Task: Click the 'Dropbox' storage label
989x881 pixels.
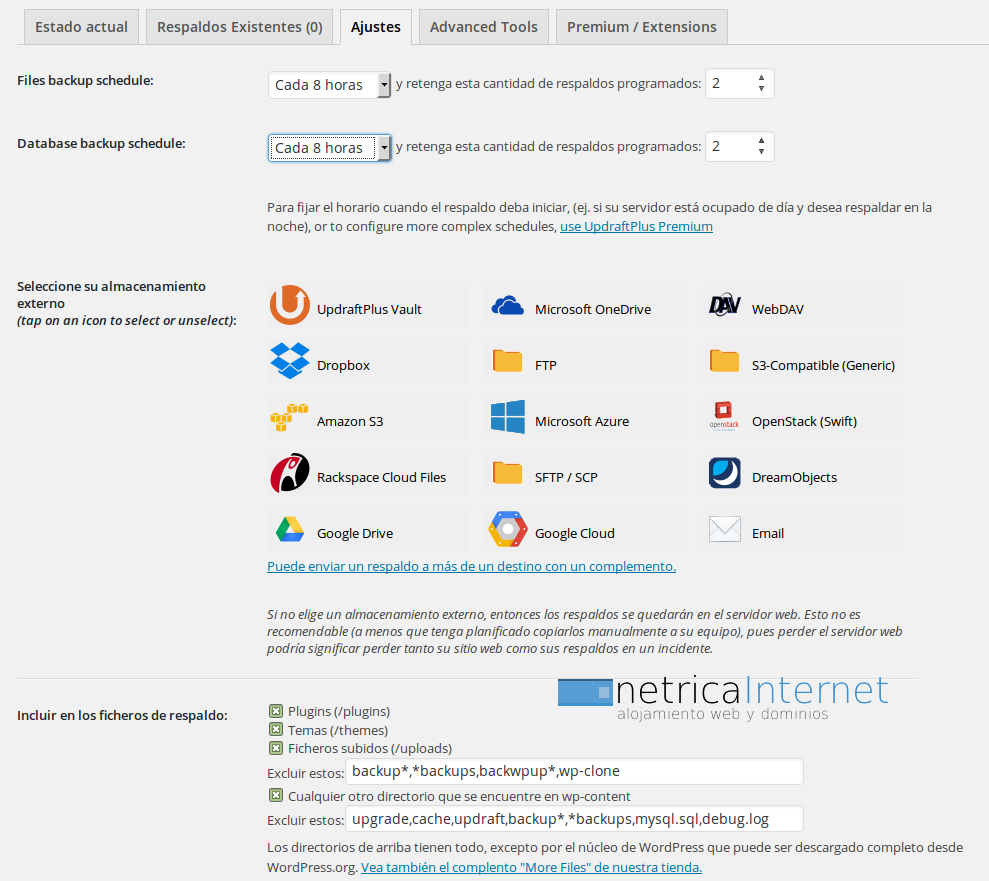Action: click(x=343, y=366)
